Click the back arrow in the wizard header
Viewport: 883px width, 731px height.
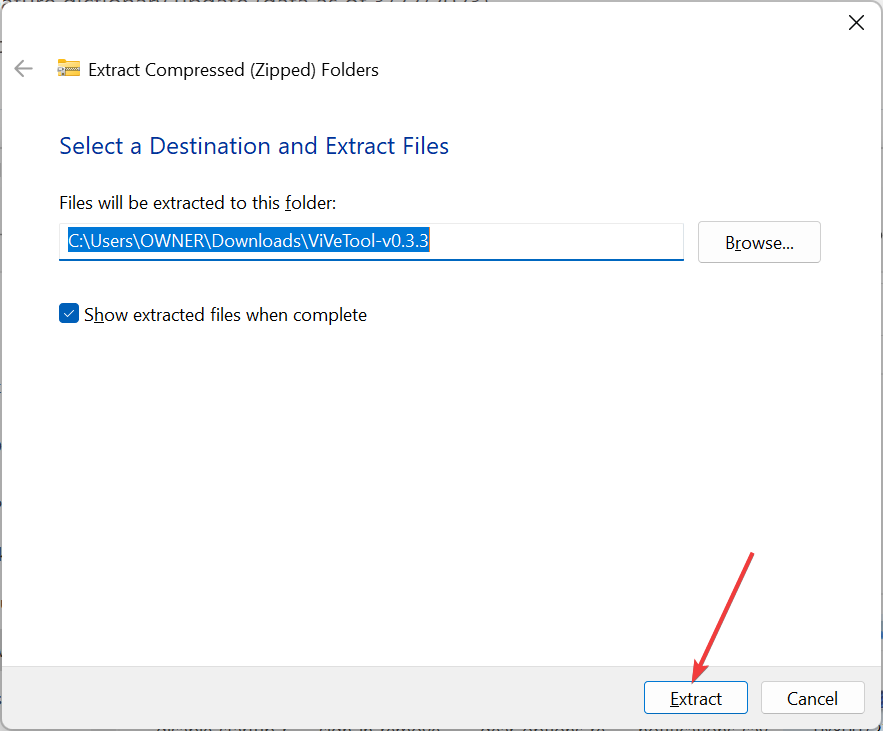(x=23, y=69)
